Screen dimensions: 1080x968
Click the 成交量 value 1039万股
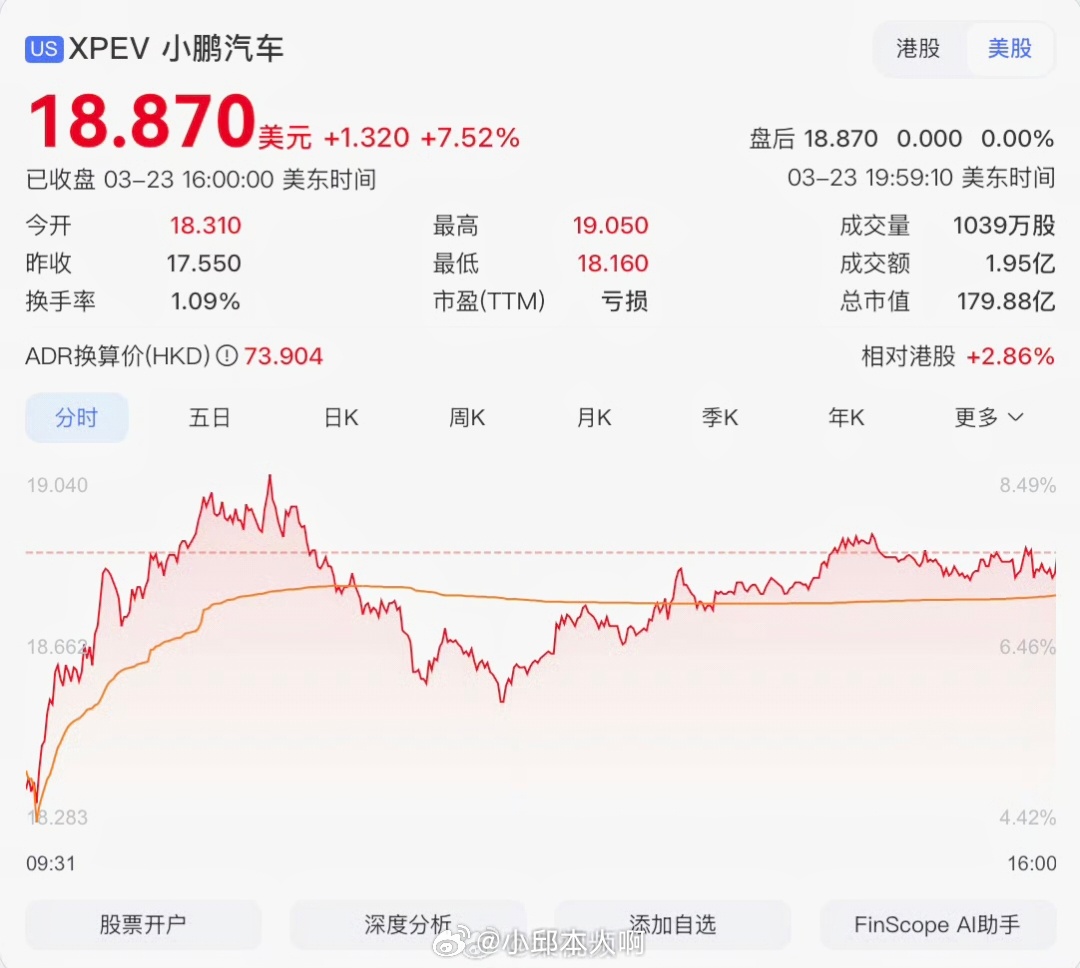click(1004, 225)
